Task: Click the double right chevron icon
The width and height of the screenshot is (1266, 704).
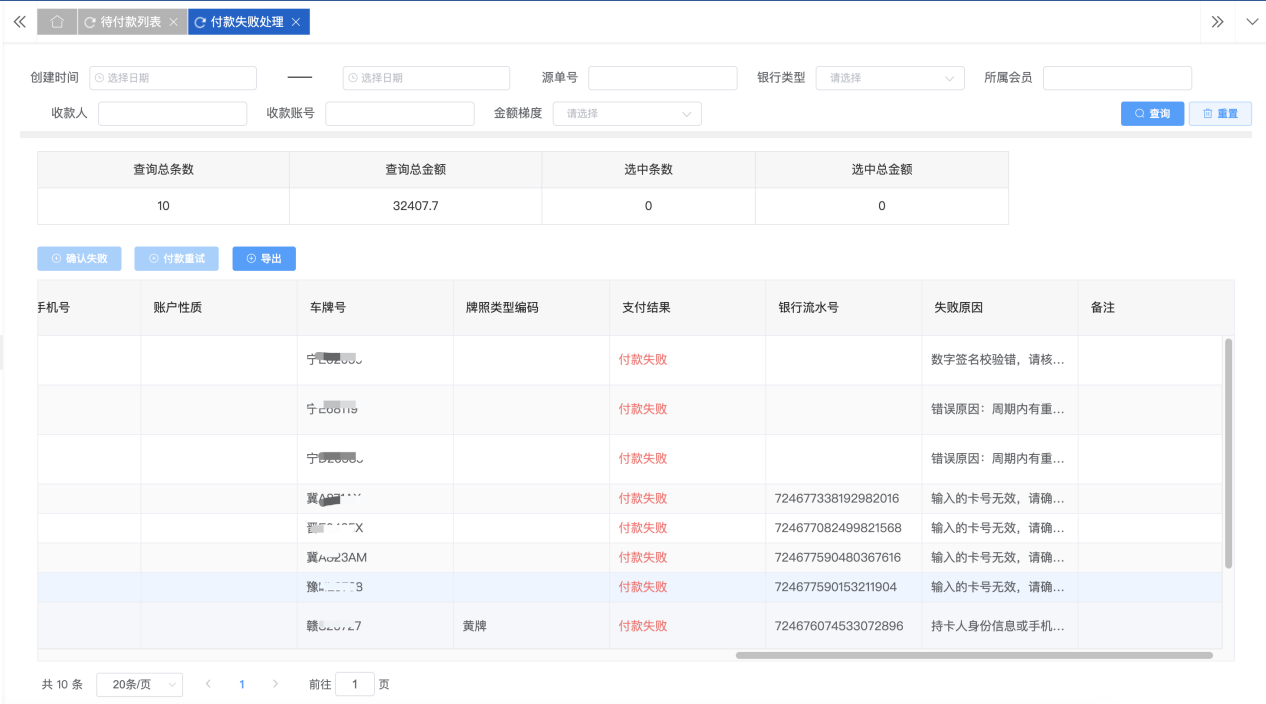Action: click(x=1217, y=22)
